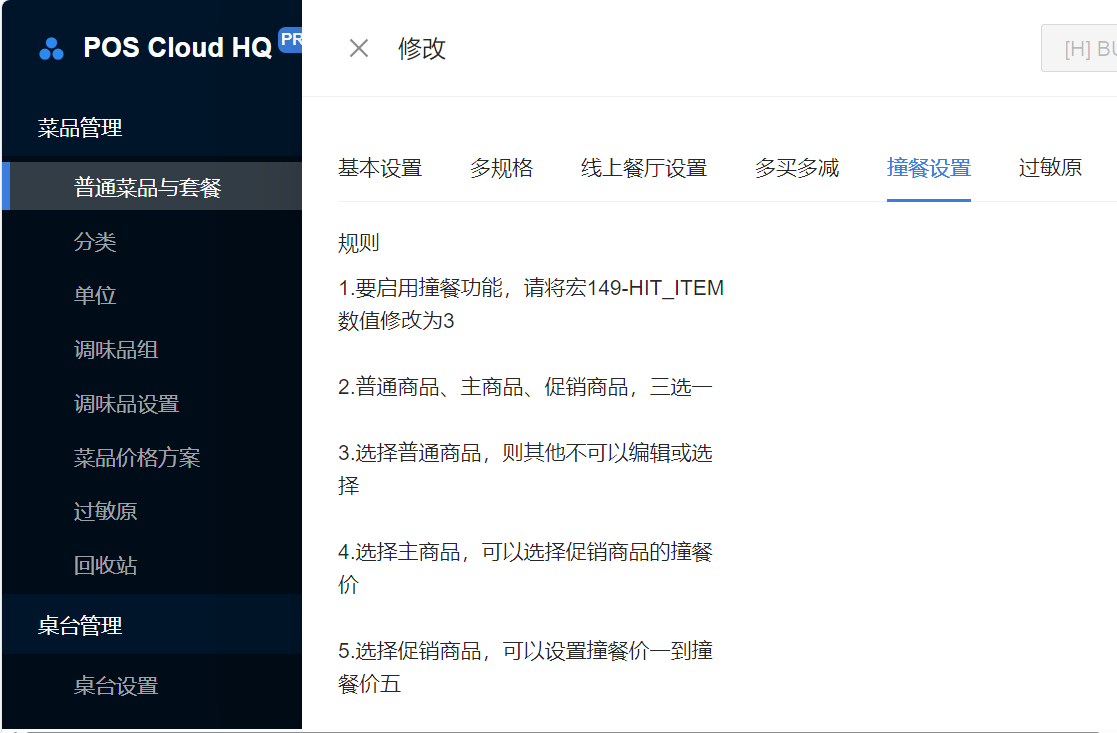Switch to the 多规格 tab

(501, 168)
